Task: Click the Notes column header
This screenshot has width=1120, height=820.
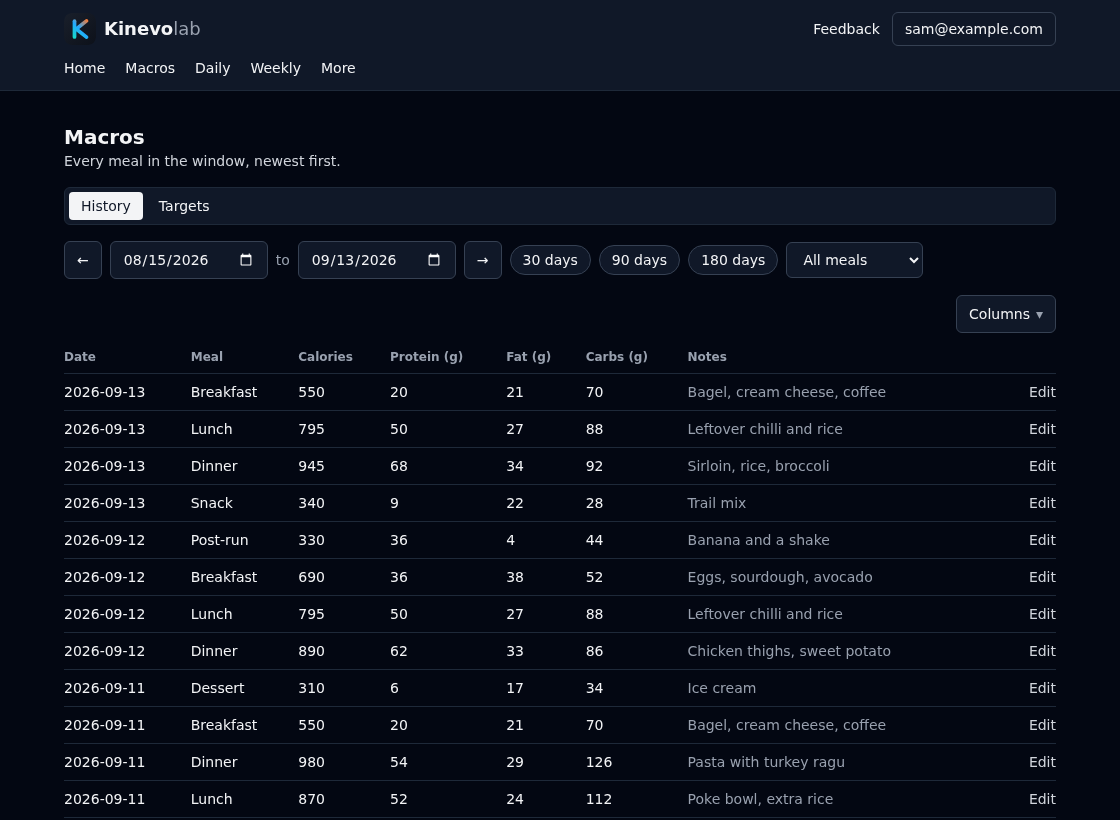Action: [707, 356]
